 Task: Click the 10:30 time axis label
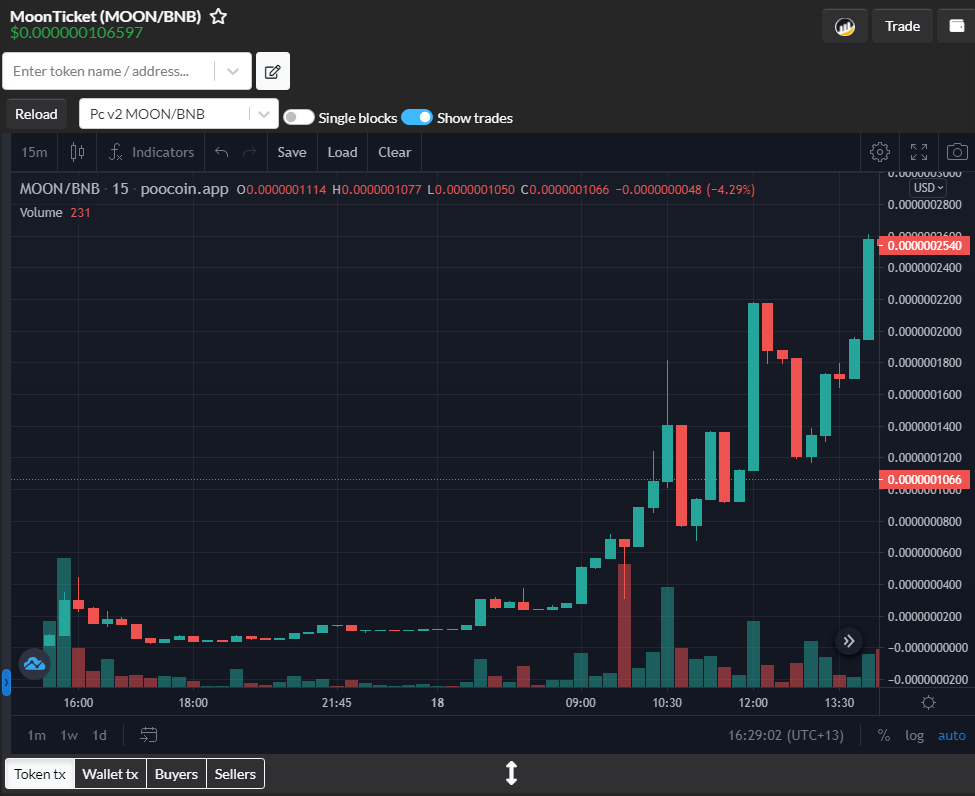(667, 703)
